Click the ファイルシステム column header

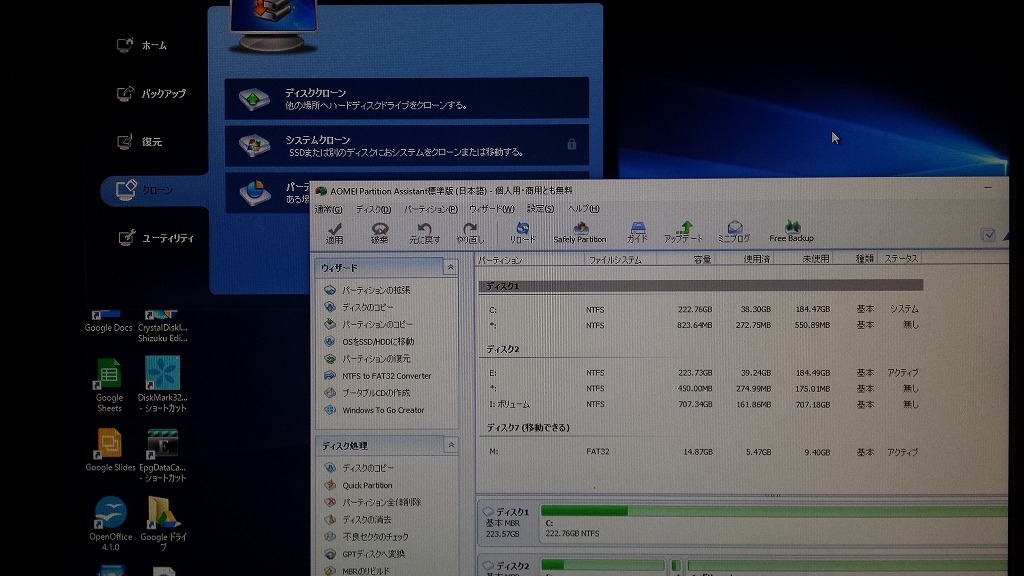click(620, 259)
